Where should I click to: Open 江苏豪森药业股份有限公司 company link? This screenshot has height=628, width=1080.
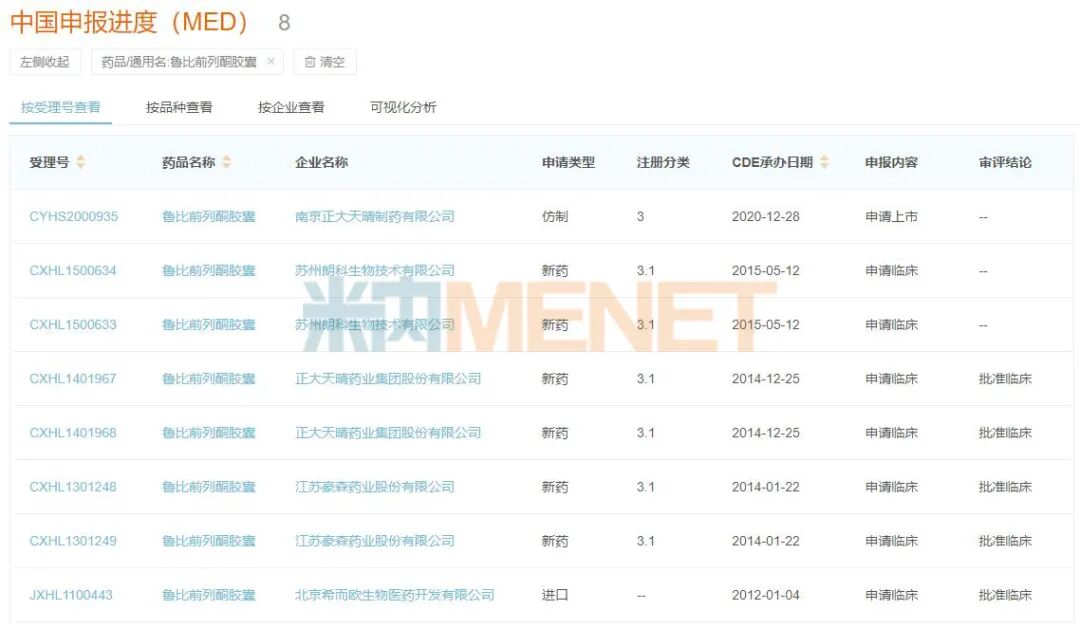pos(377,486)
